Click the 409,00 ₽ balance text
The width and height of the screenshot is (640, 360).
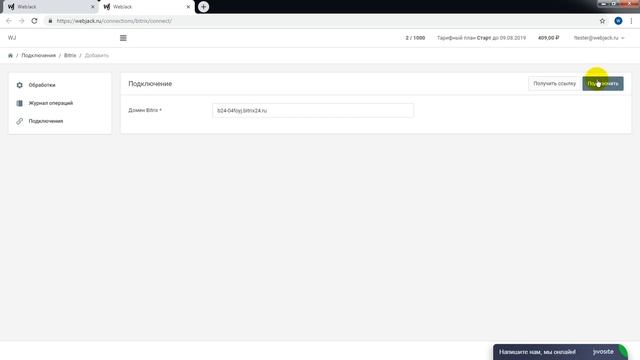point(548,38)
